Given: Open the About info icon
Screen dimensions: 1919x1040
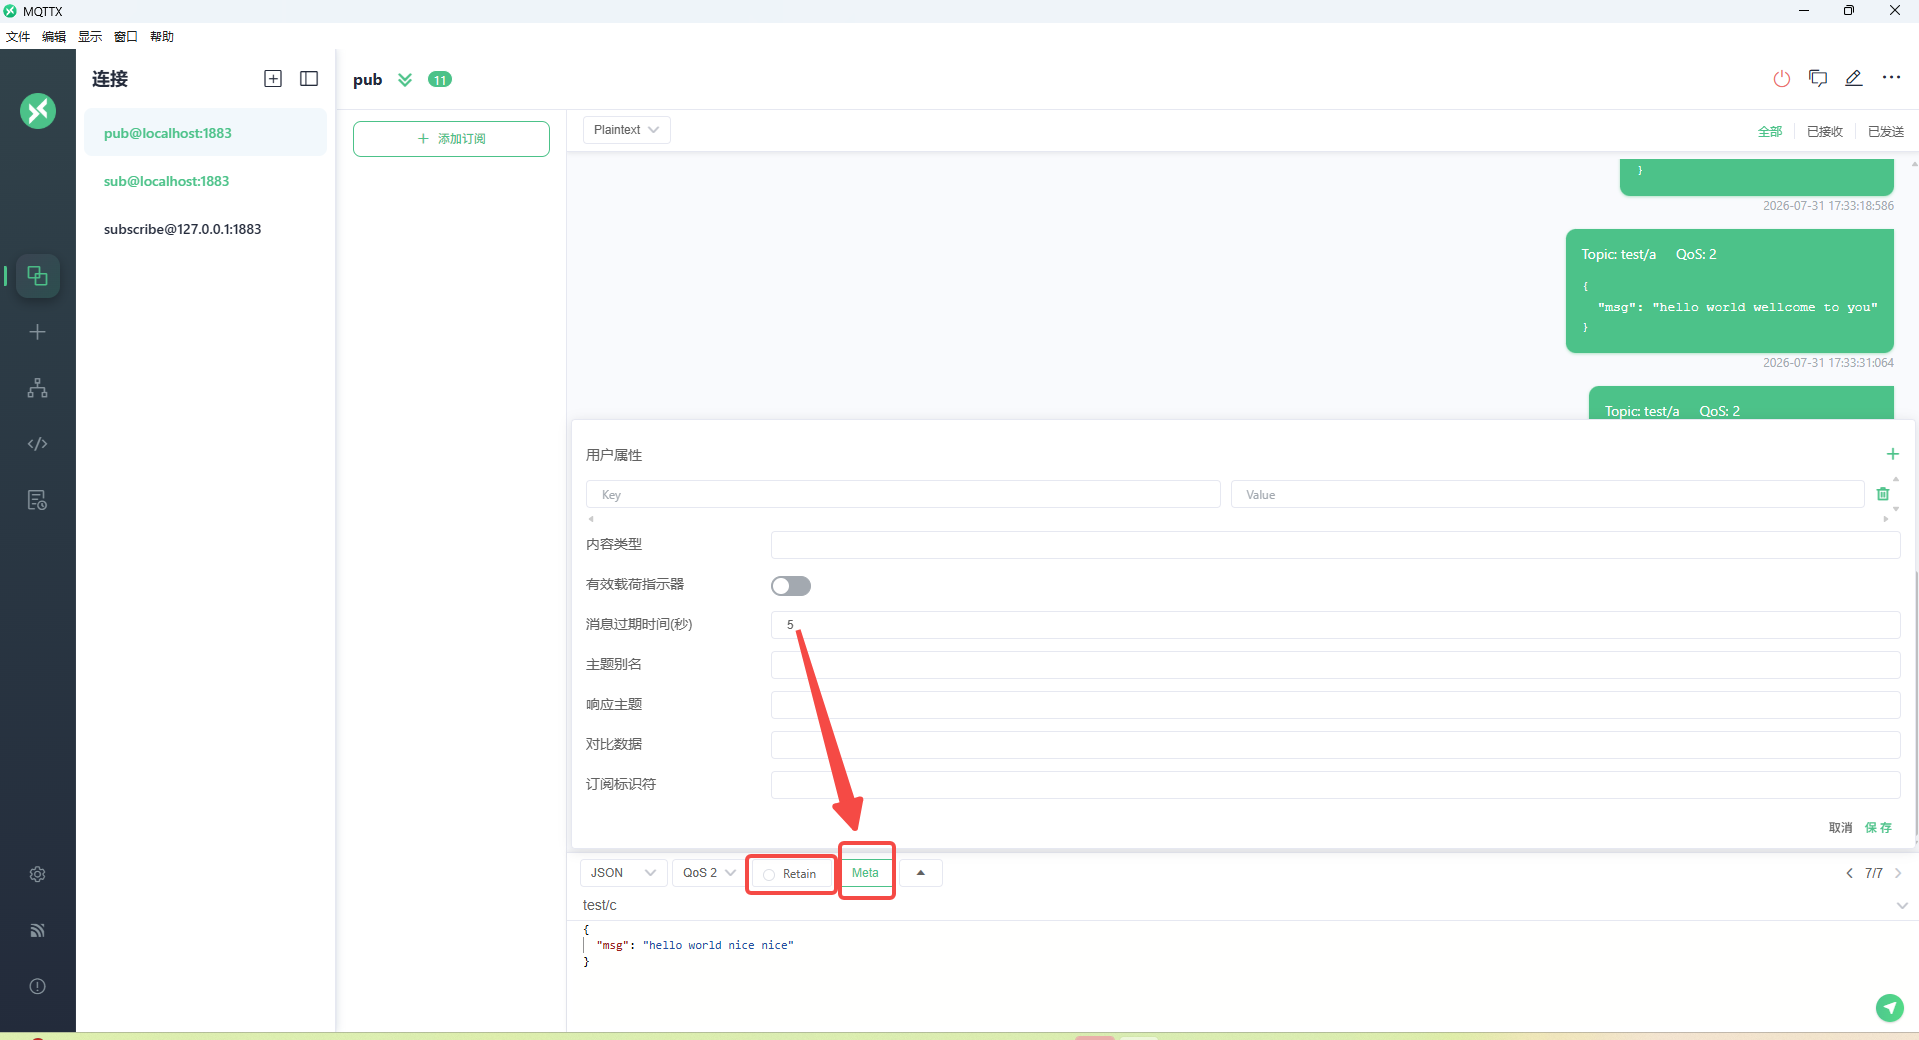Looking at the screenshot, I should [x=38, y=986].
